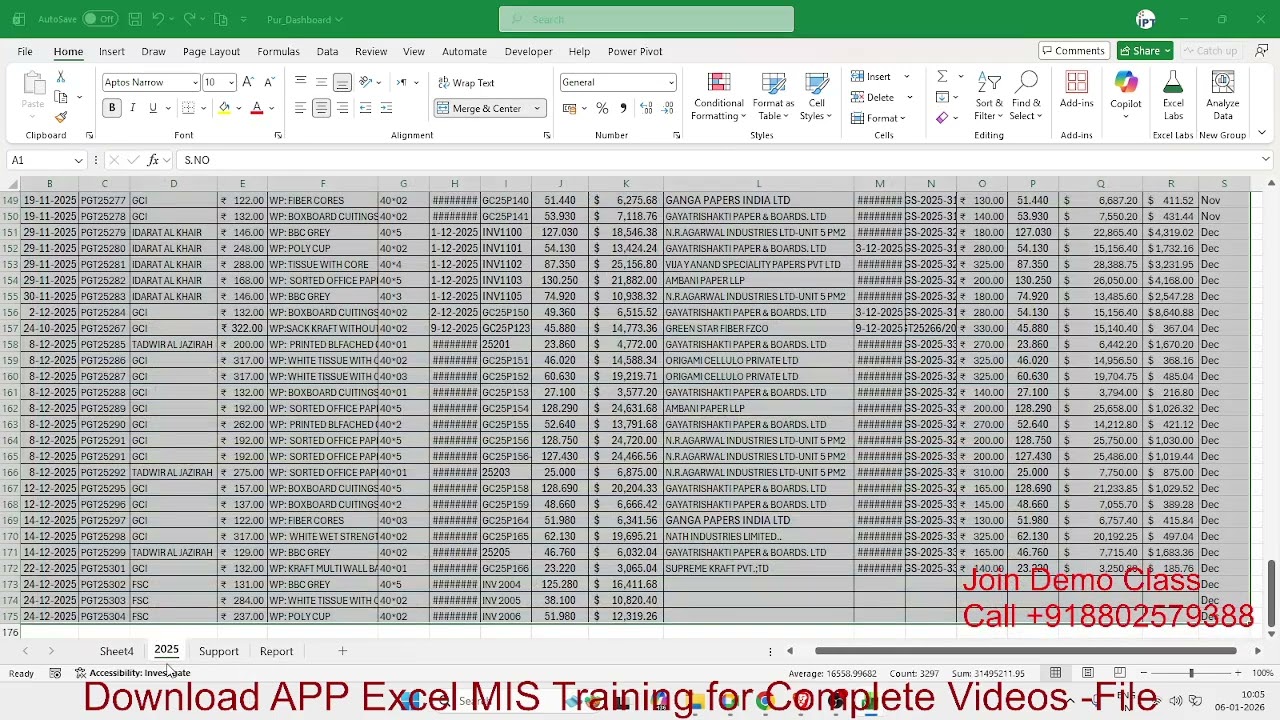Open the Power Pivot ribbon tab

pyautogui.click(x=635, y=51)
